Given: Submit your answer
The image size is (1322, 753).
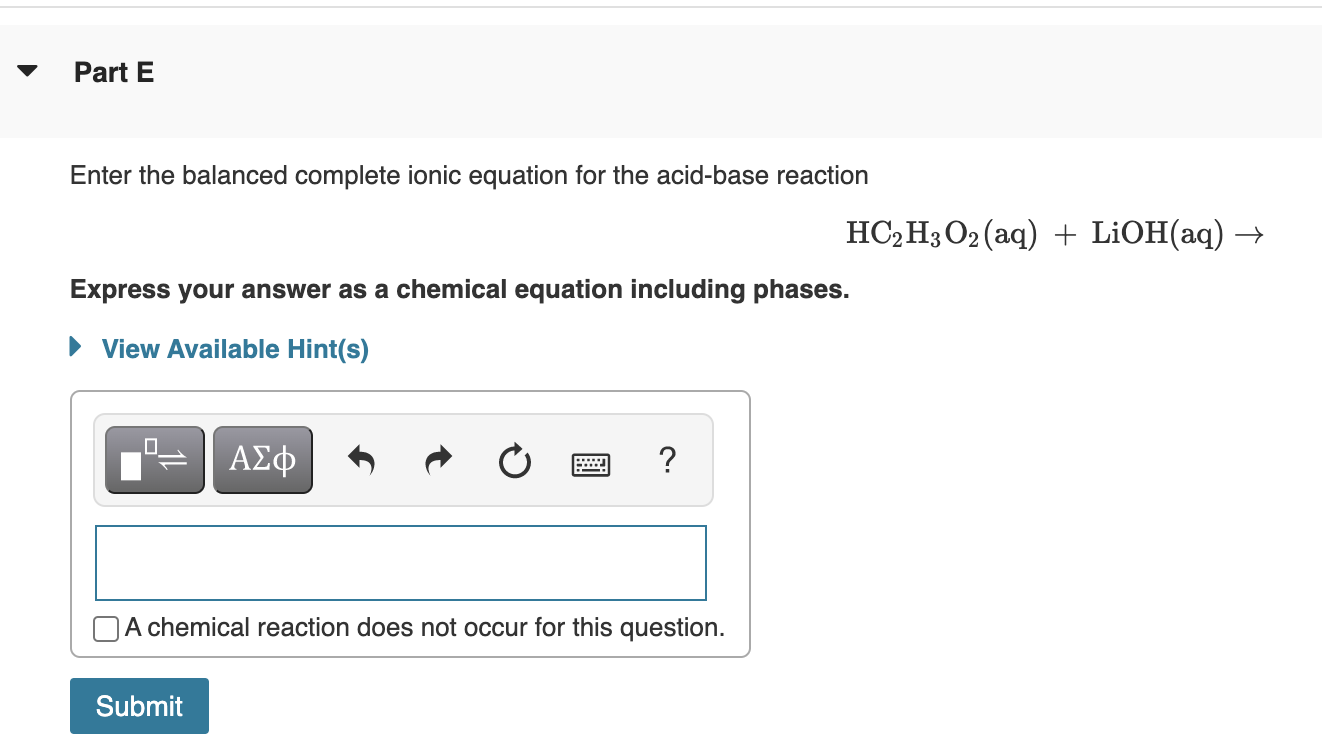Looking at the screenshot, I should tap(139, 705).
